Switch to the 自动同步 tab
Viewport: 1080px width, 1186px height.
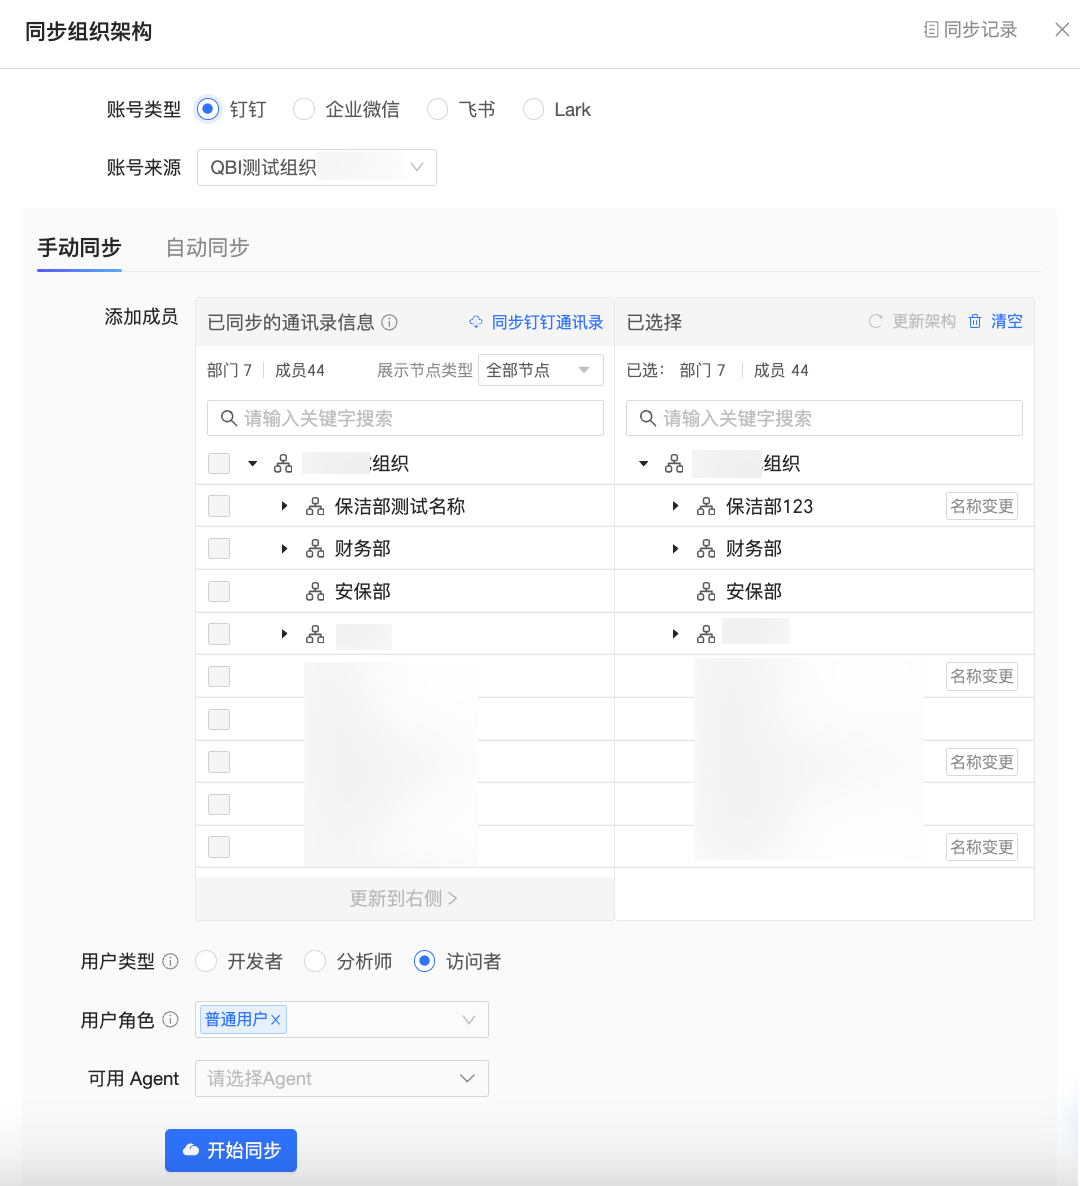(207, 247)
